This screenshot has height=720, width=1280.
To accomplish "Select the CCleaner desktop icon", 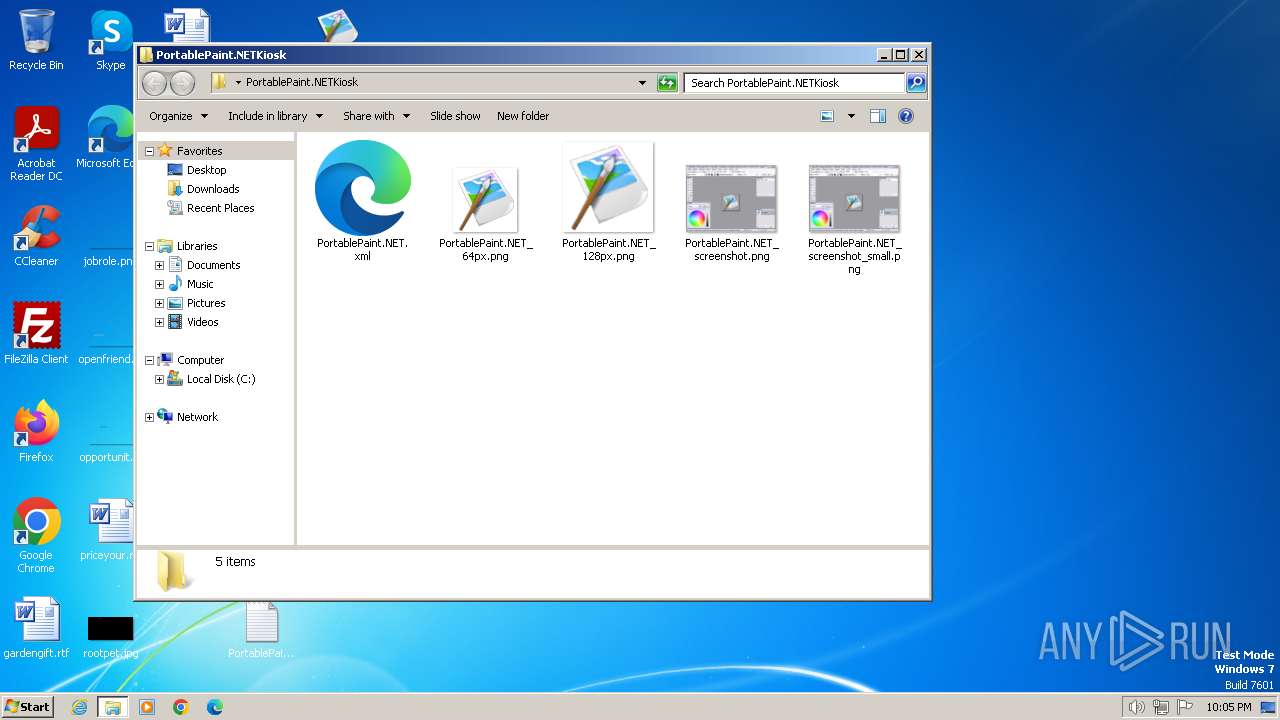I will [36, 236].
